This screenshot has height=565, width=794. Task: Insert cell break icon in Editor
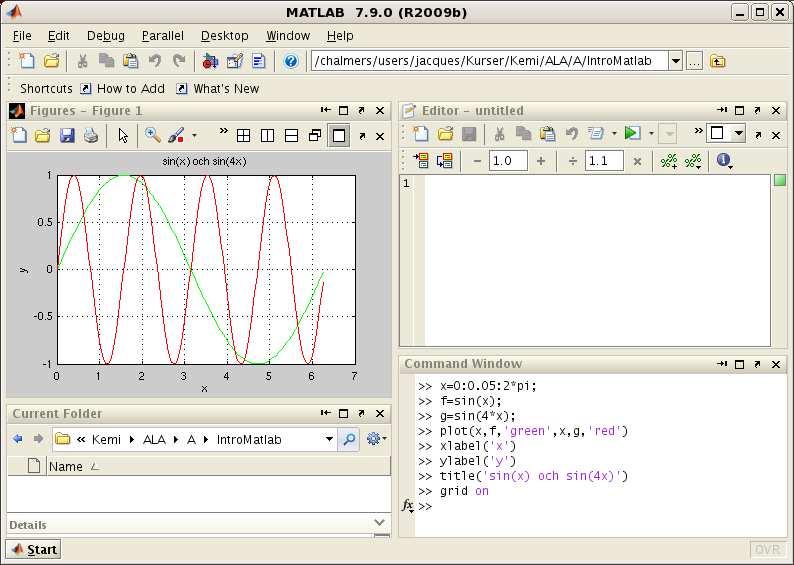[668, 161]
